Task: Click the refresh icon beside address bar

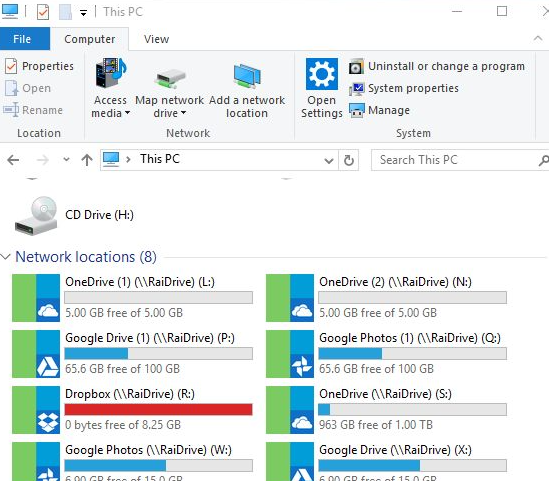Action: pyautogui.click(x=349, y=160)
